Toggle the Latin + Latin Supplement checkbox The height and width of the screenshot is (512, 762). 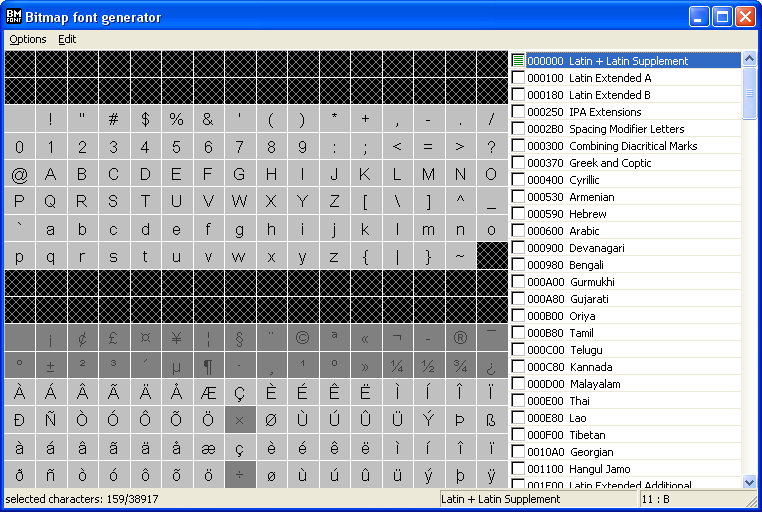518,61
